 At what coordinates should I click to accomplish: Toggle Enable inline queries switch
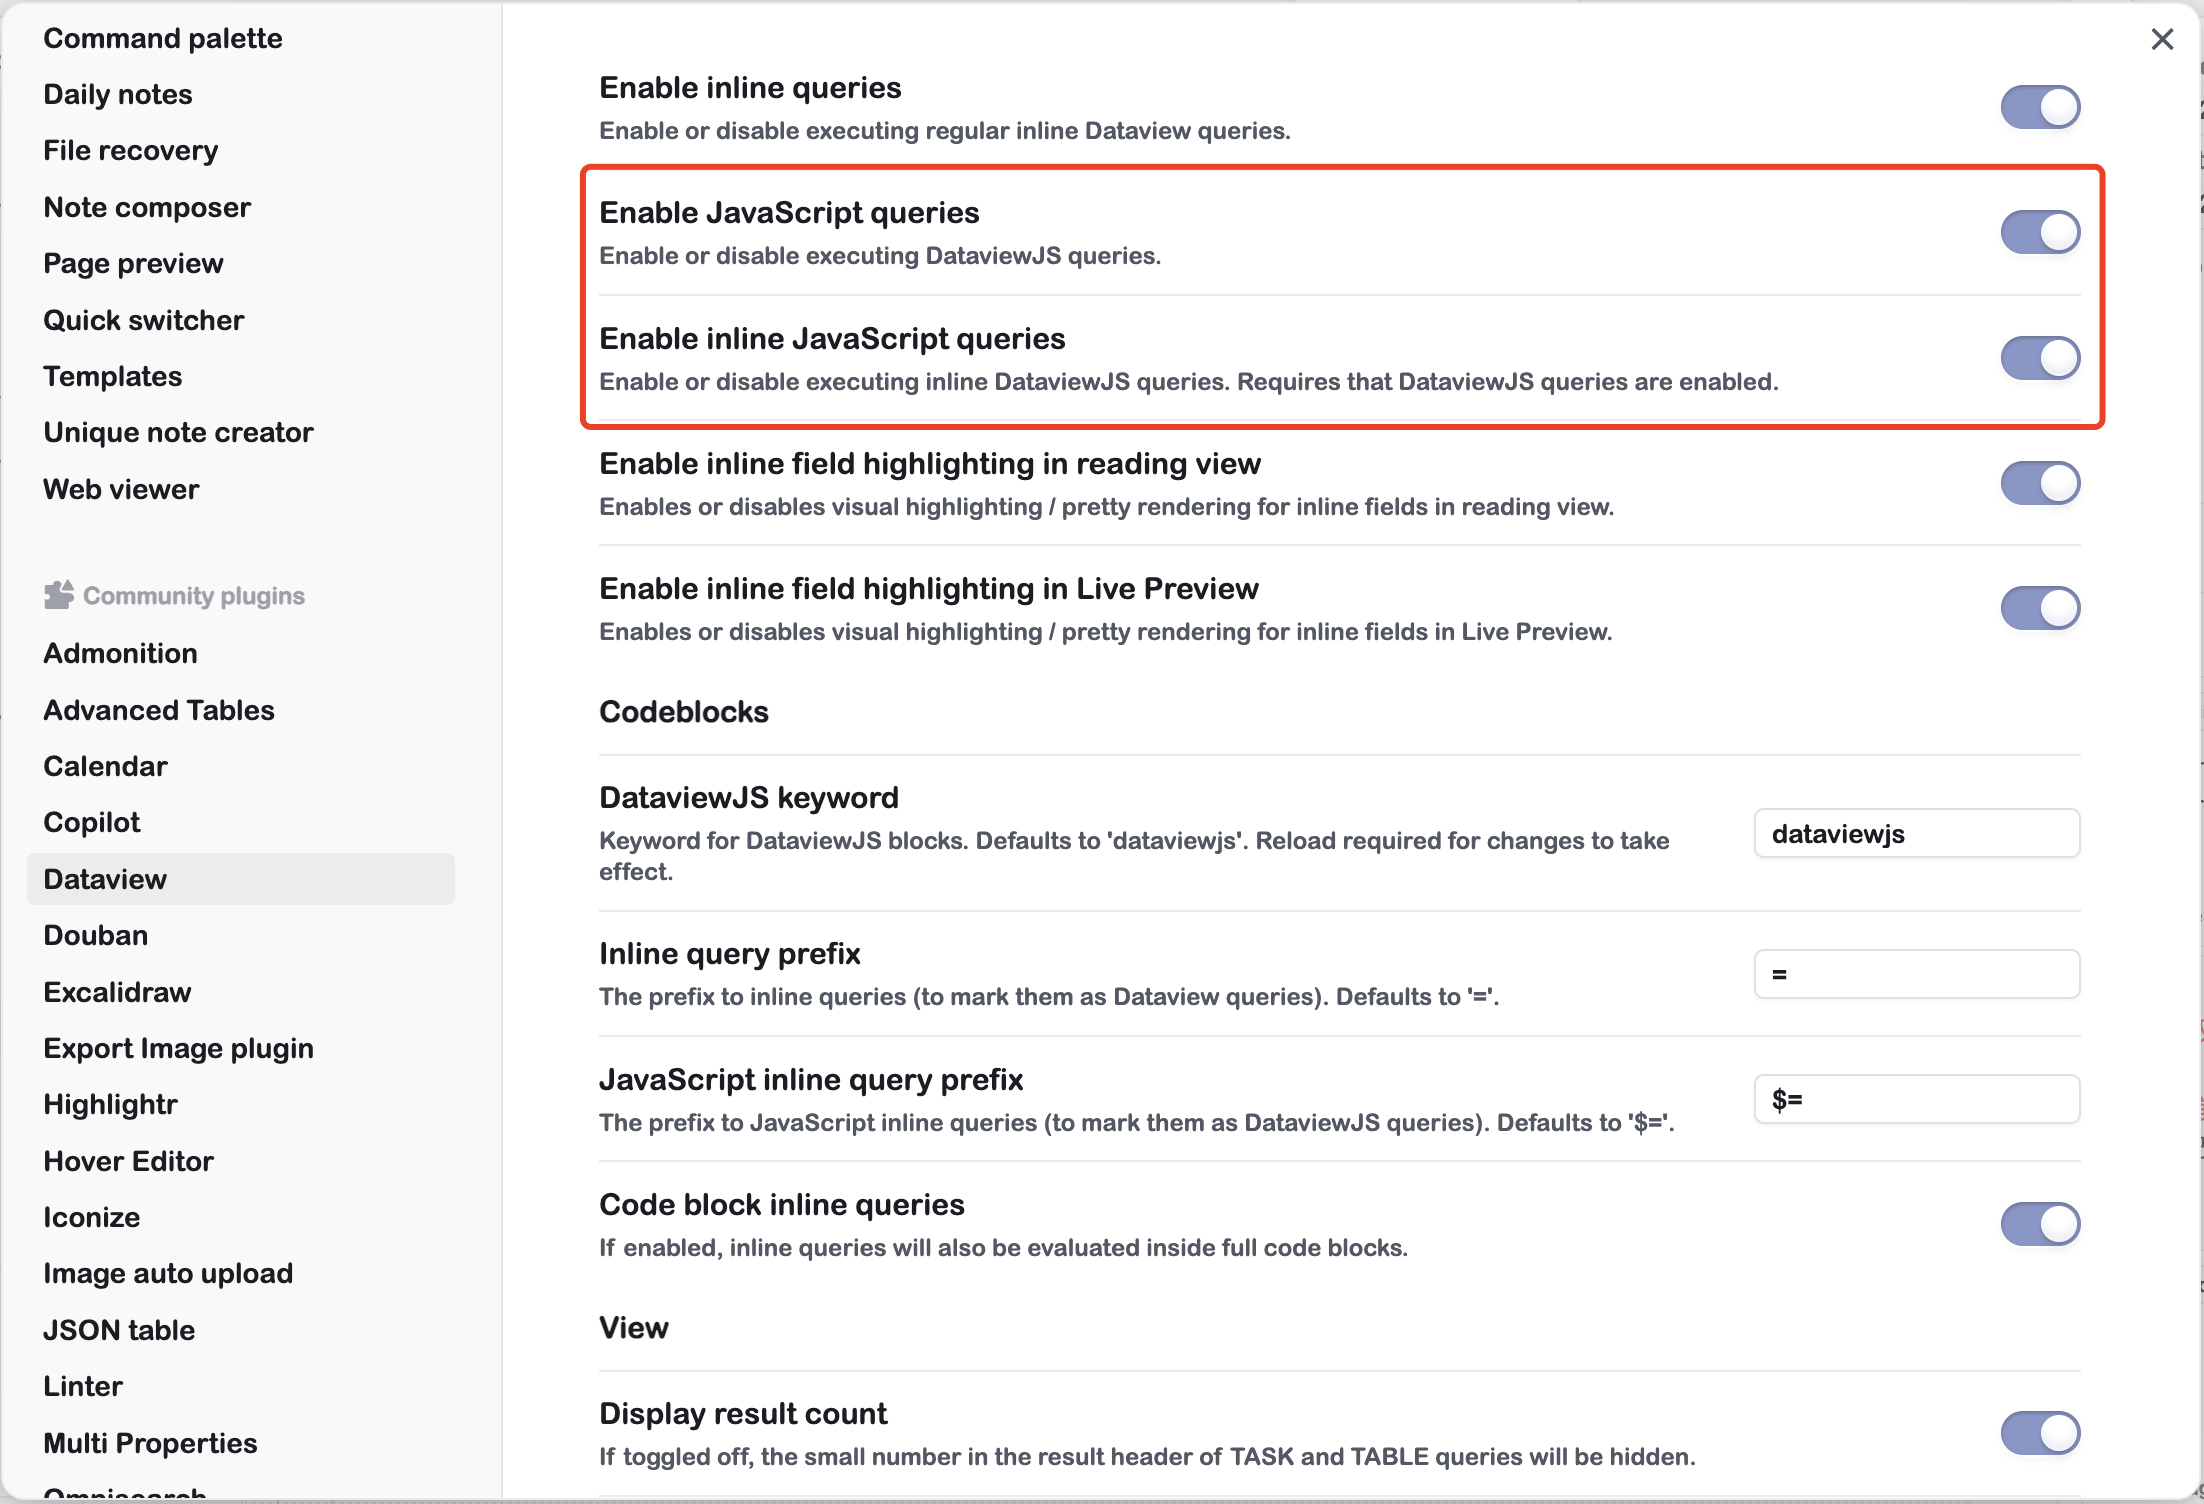[x=2040, y=107]
